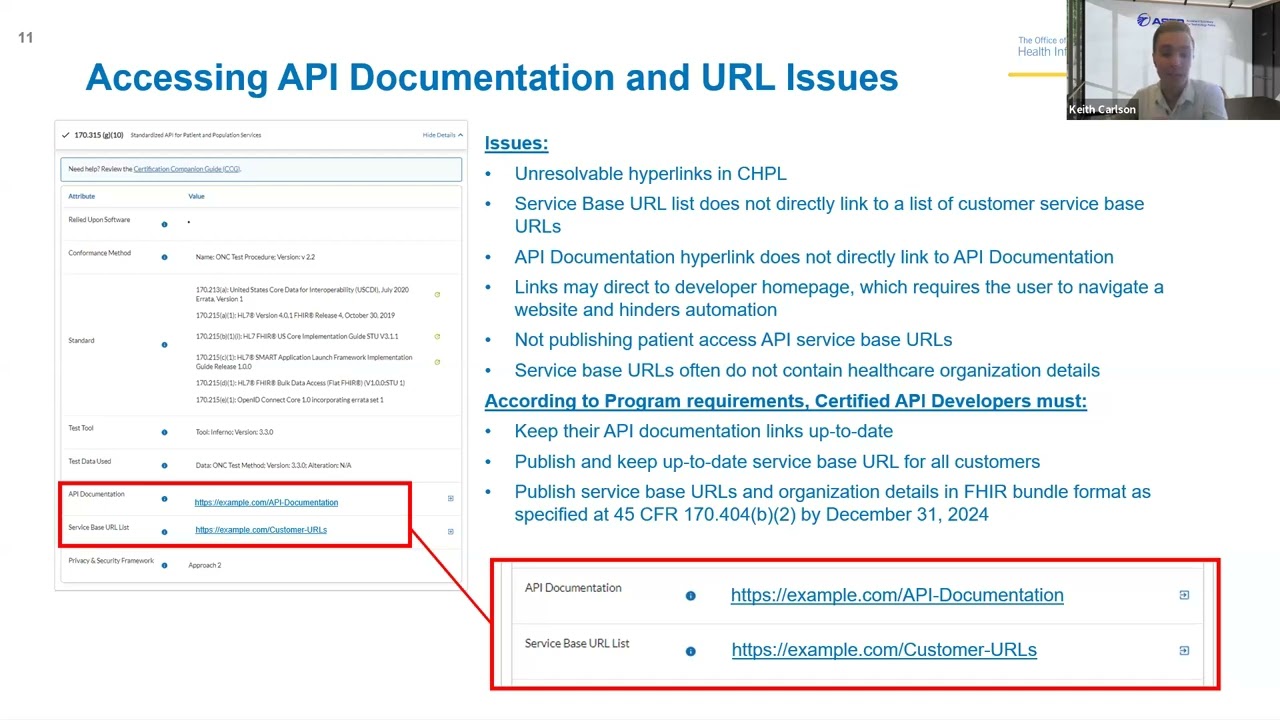
Task: Click small table's external-link icon on Service Base URL row
Action: (x=450, y=531)
